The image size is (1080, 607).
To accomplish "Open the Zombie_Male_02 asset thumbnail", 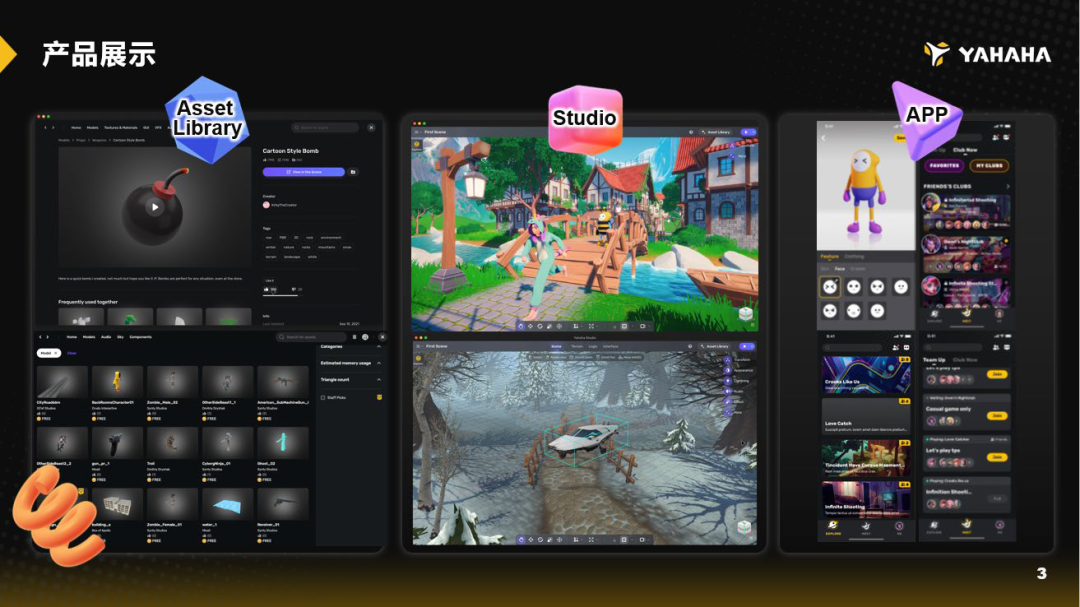I will 172,381.
